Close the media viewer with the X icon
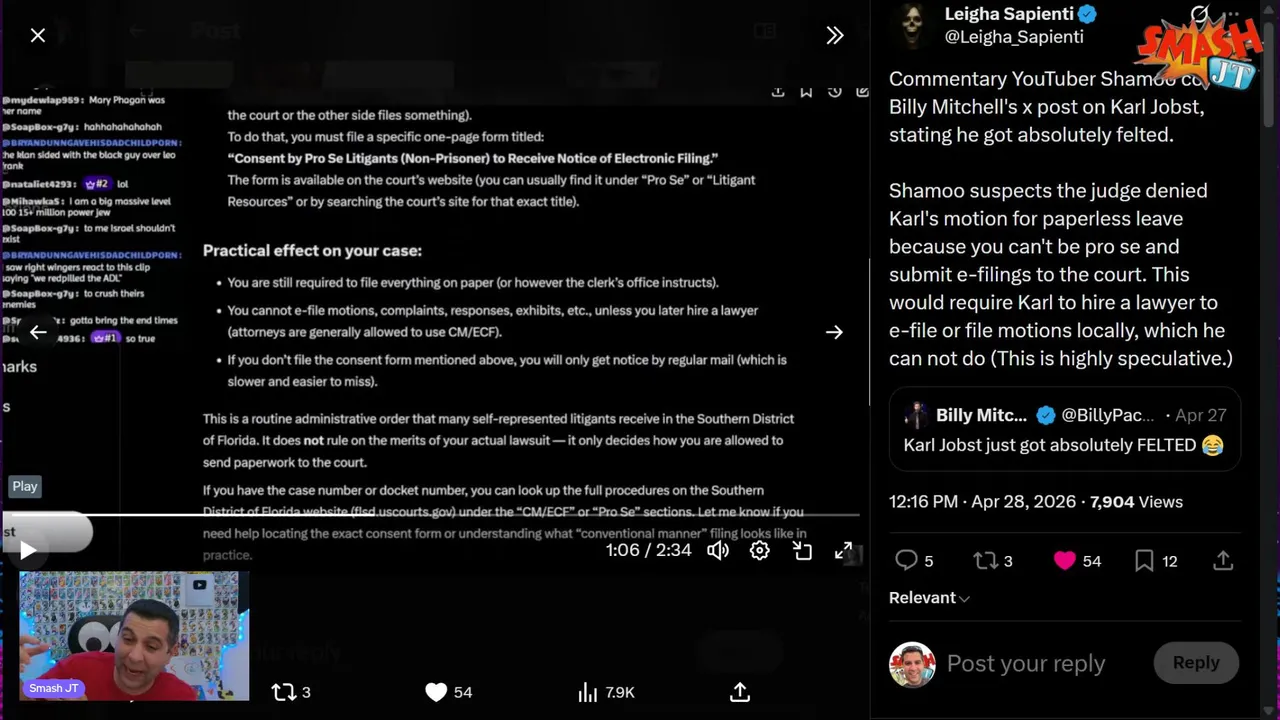This screenshot has width=1280, height=720. (x=38, y=36)
